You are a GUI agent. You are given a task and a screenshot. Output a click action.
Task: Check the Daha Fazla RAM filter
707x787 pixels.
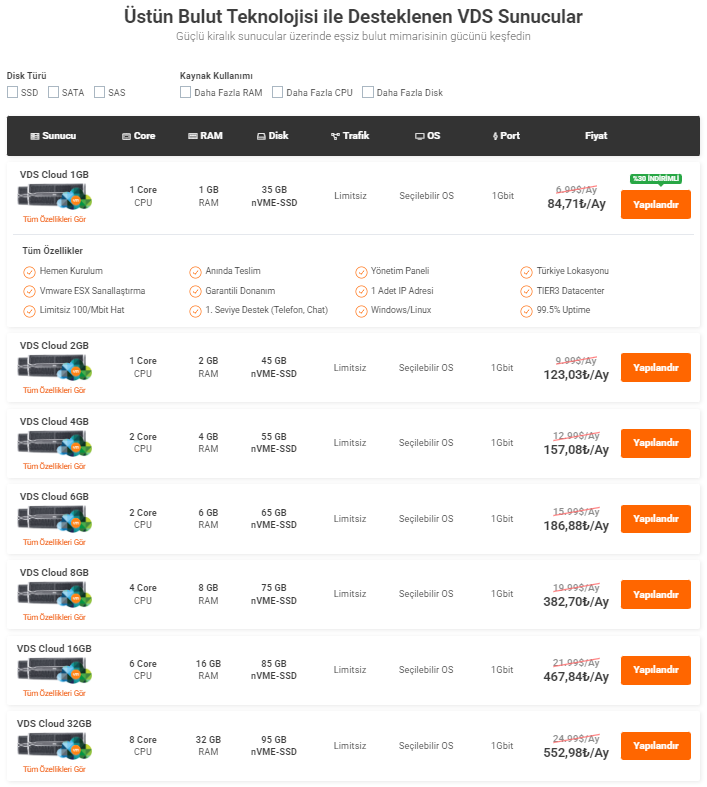coord(185,93)
